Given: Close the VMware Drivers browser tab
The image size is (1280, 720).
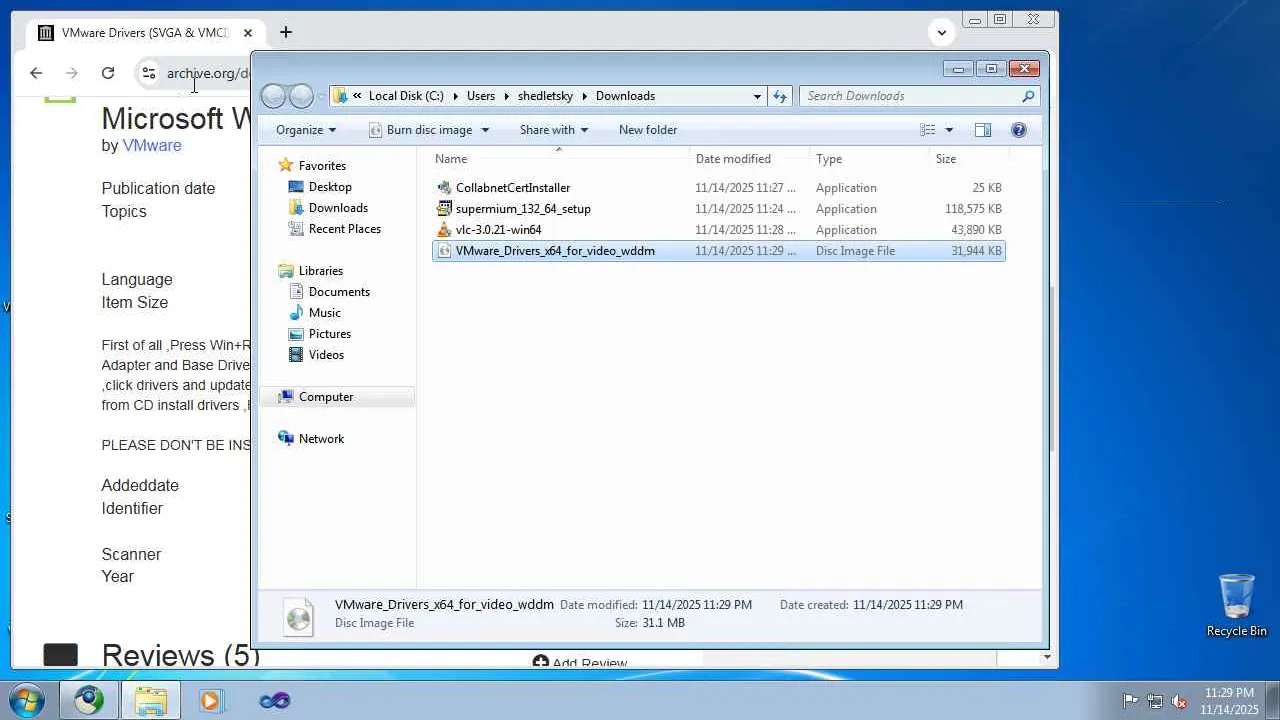Looking at the screenshot, I should [x=248, y=33].
